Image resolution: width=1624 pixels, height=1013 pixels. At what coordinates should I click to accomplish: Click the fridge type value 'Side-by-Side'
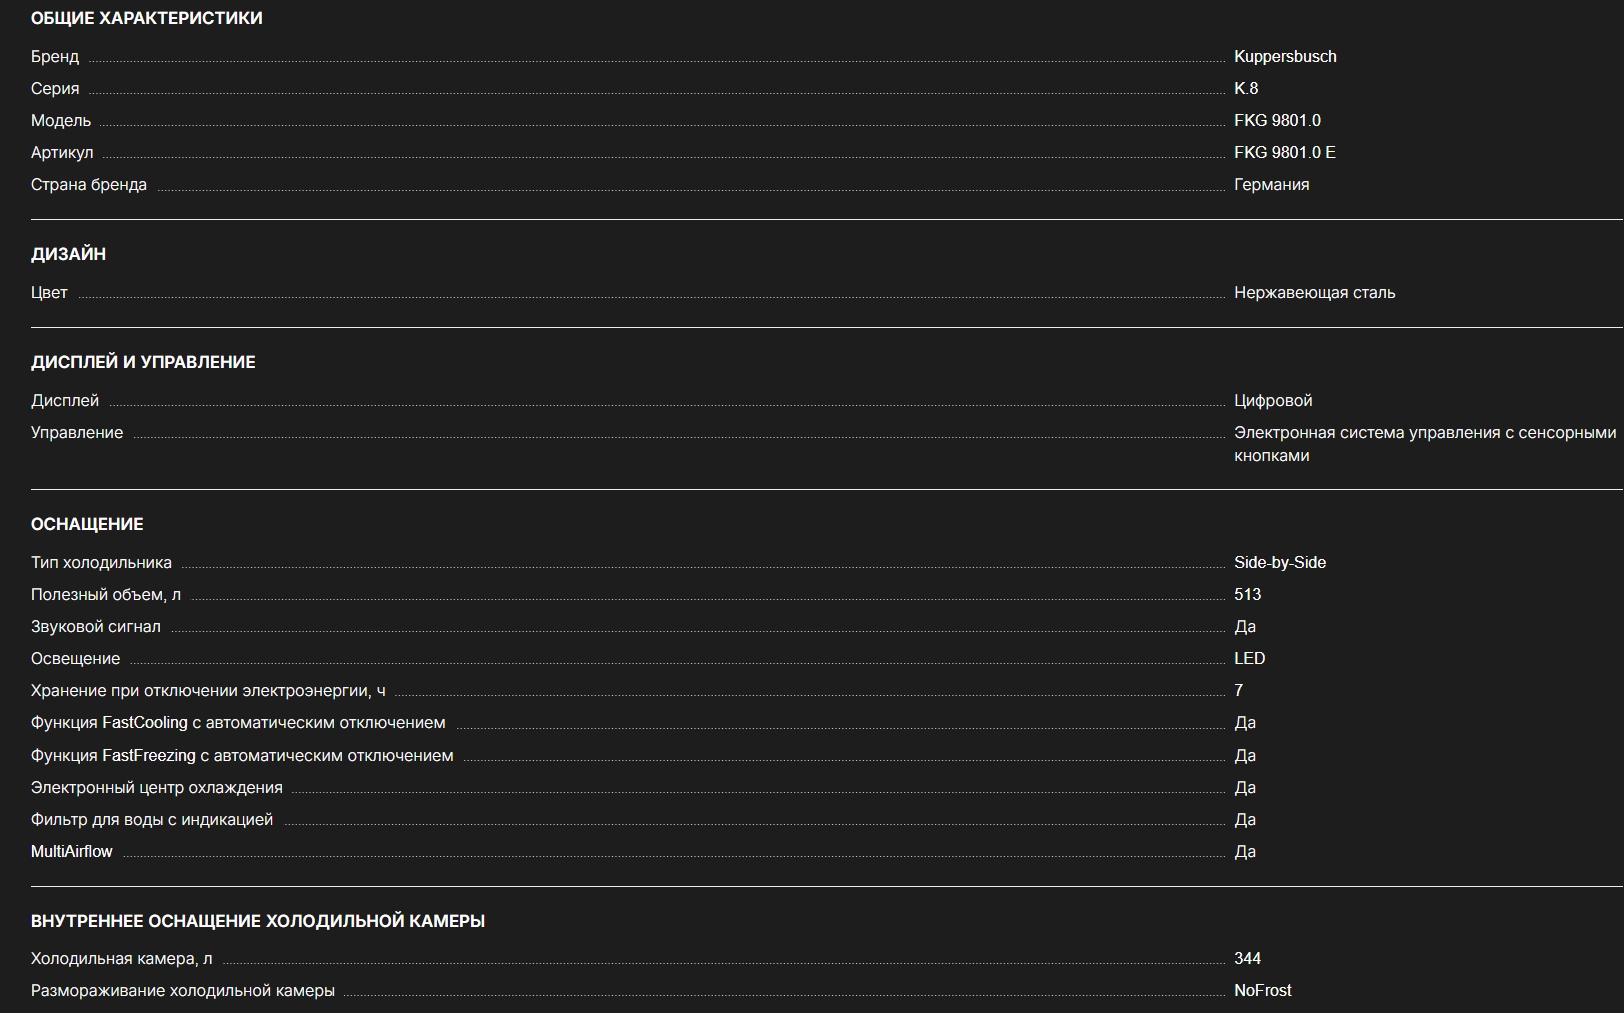(1280, 563)
